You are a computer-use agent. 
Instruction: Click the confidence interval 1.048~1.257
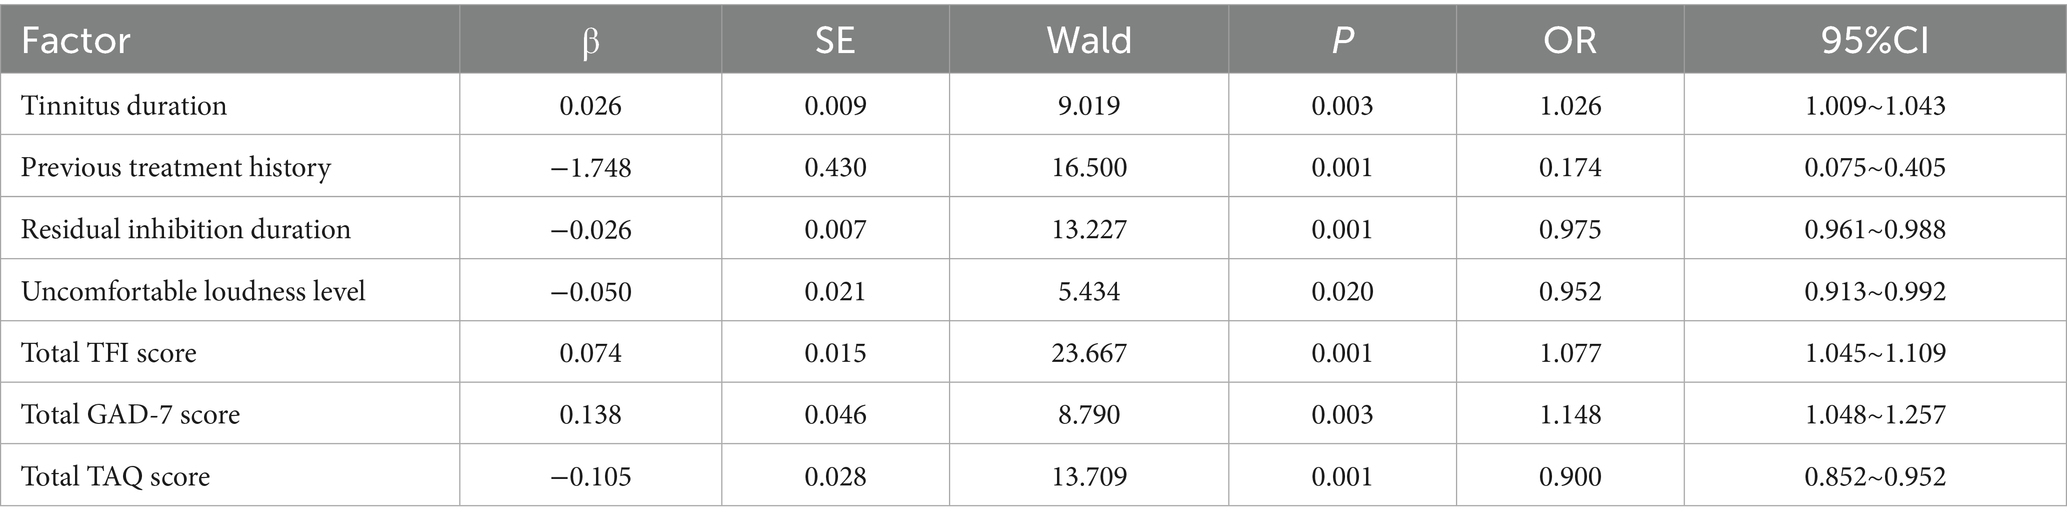pyautogui.click(x=1875, y=414)
